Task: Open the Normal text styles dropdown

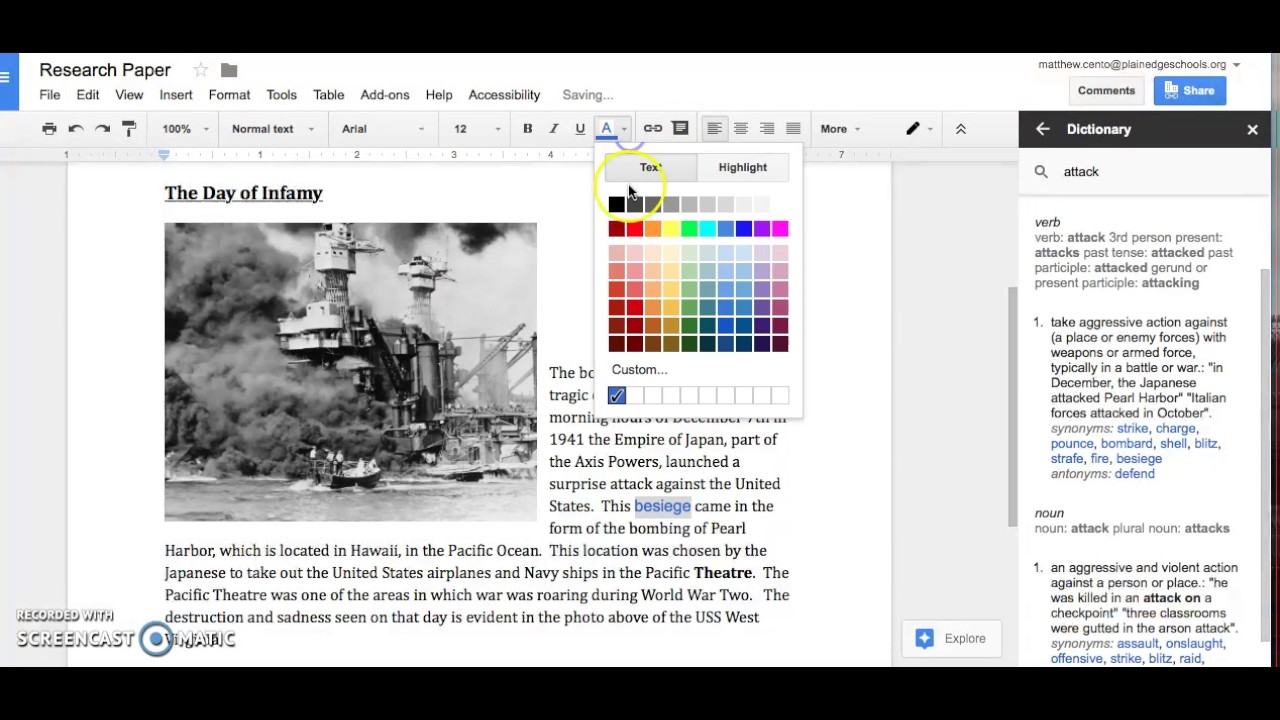Action: tap(273, 129)
